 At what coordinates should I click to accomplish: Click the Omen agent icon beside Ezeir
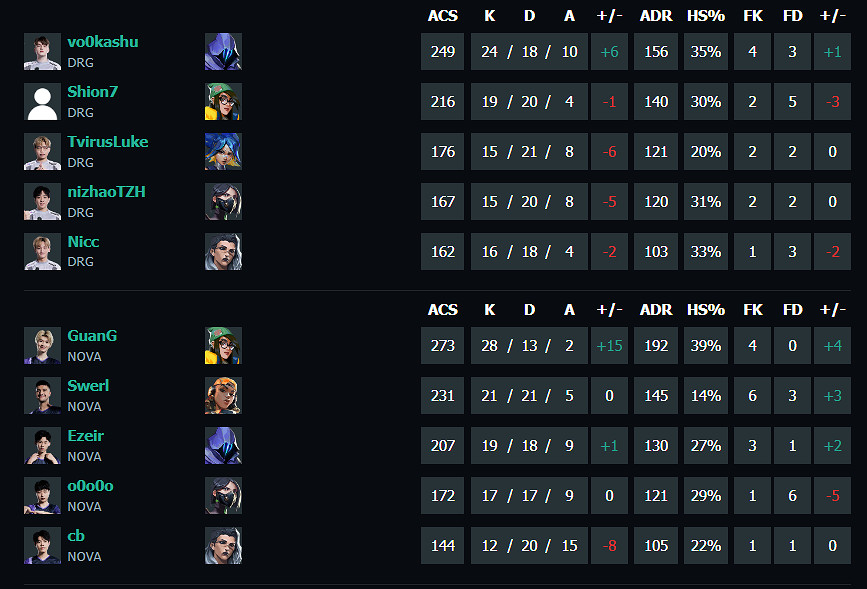223,445
